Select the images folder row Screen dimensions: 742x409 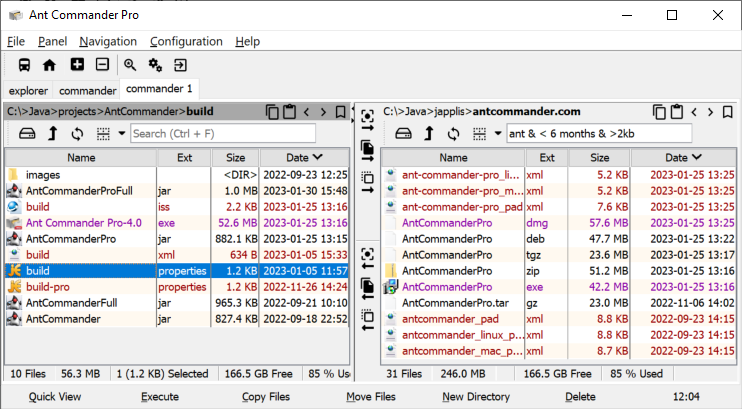pyautogui.click(x=177, y=175)
